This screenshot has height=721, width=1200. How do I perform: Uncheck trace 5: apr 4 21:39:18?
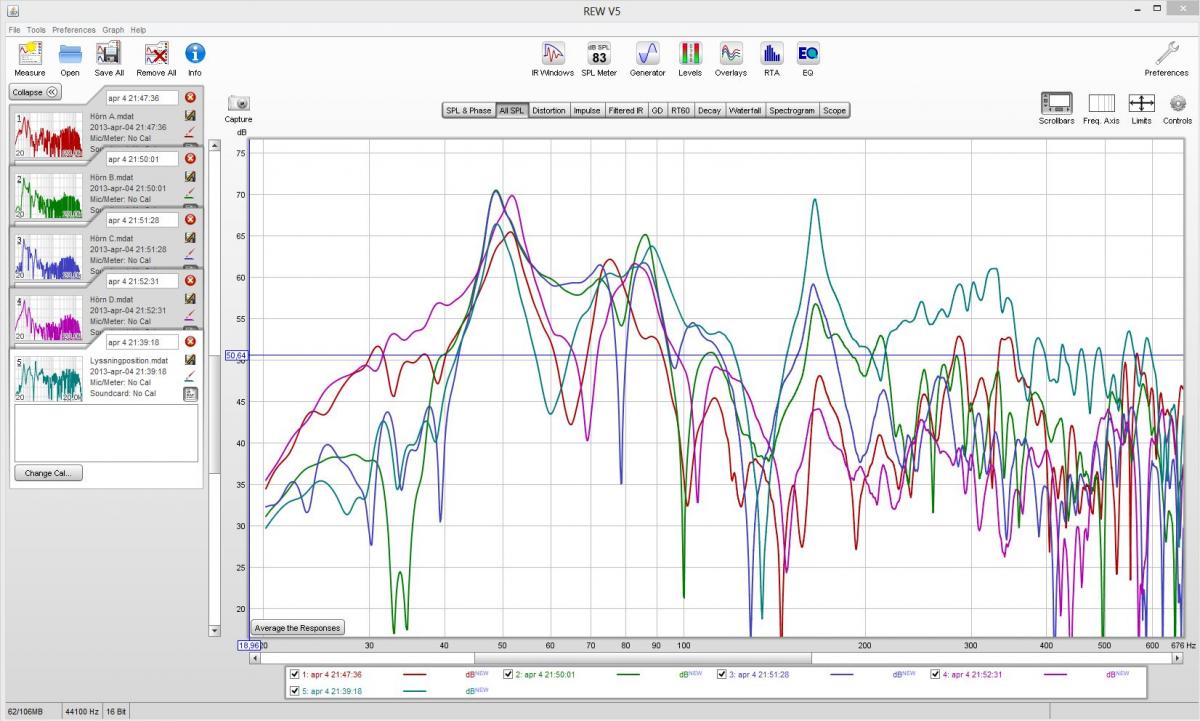[x=296, y=690]
